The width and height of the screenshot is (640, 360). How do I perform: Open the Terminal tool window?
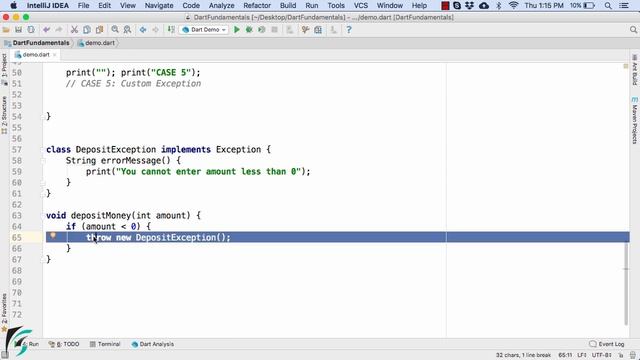[105, 344]
